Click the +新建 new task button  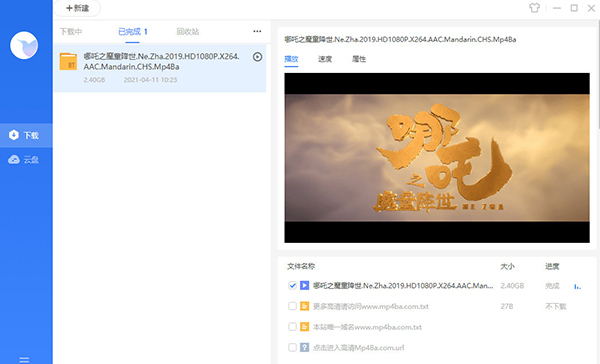(x=77, y=8)
